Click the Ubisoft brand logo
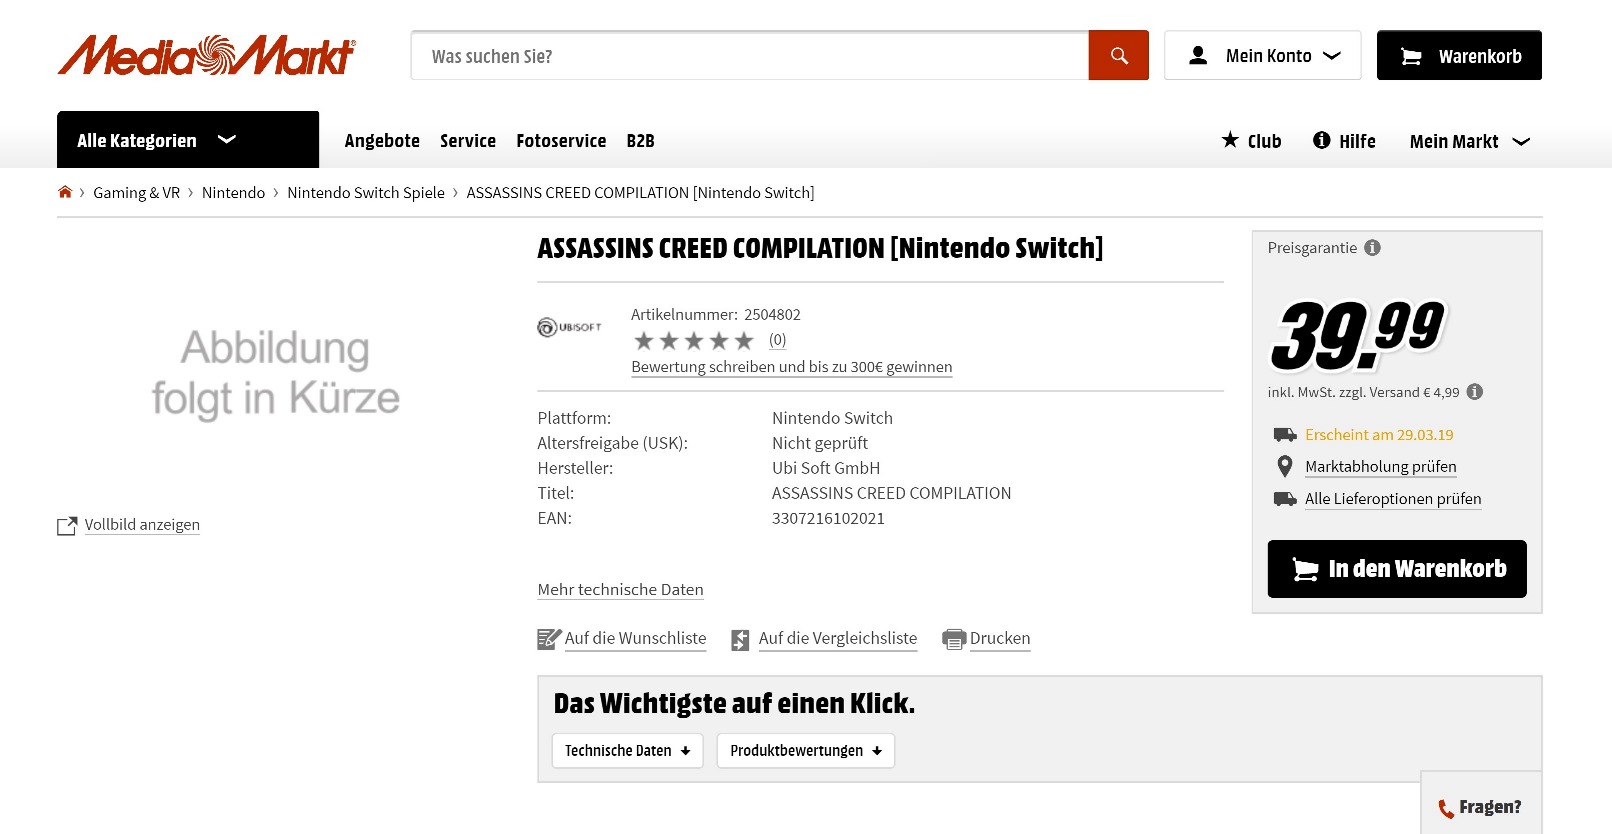Viewport: 1612px width, 834px height. 569,327
